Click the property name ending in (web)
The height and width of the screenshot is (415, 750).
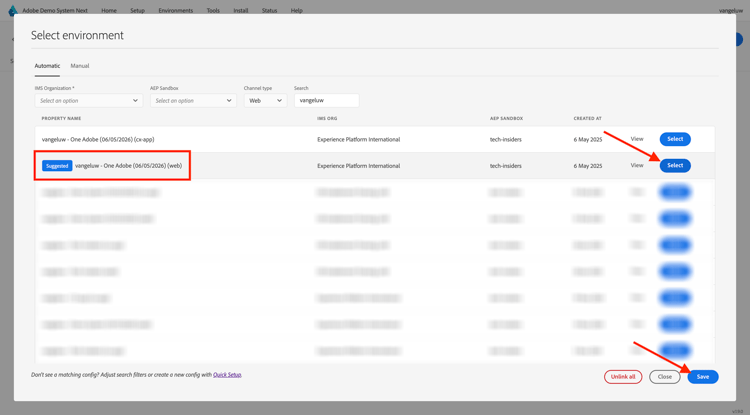[x=129, y=166]
